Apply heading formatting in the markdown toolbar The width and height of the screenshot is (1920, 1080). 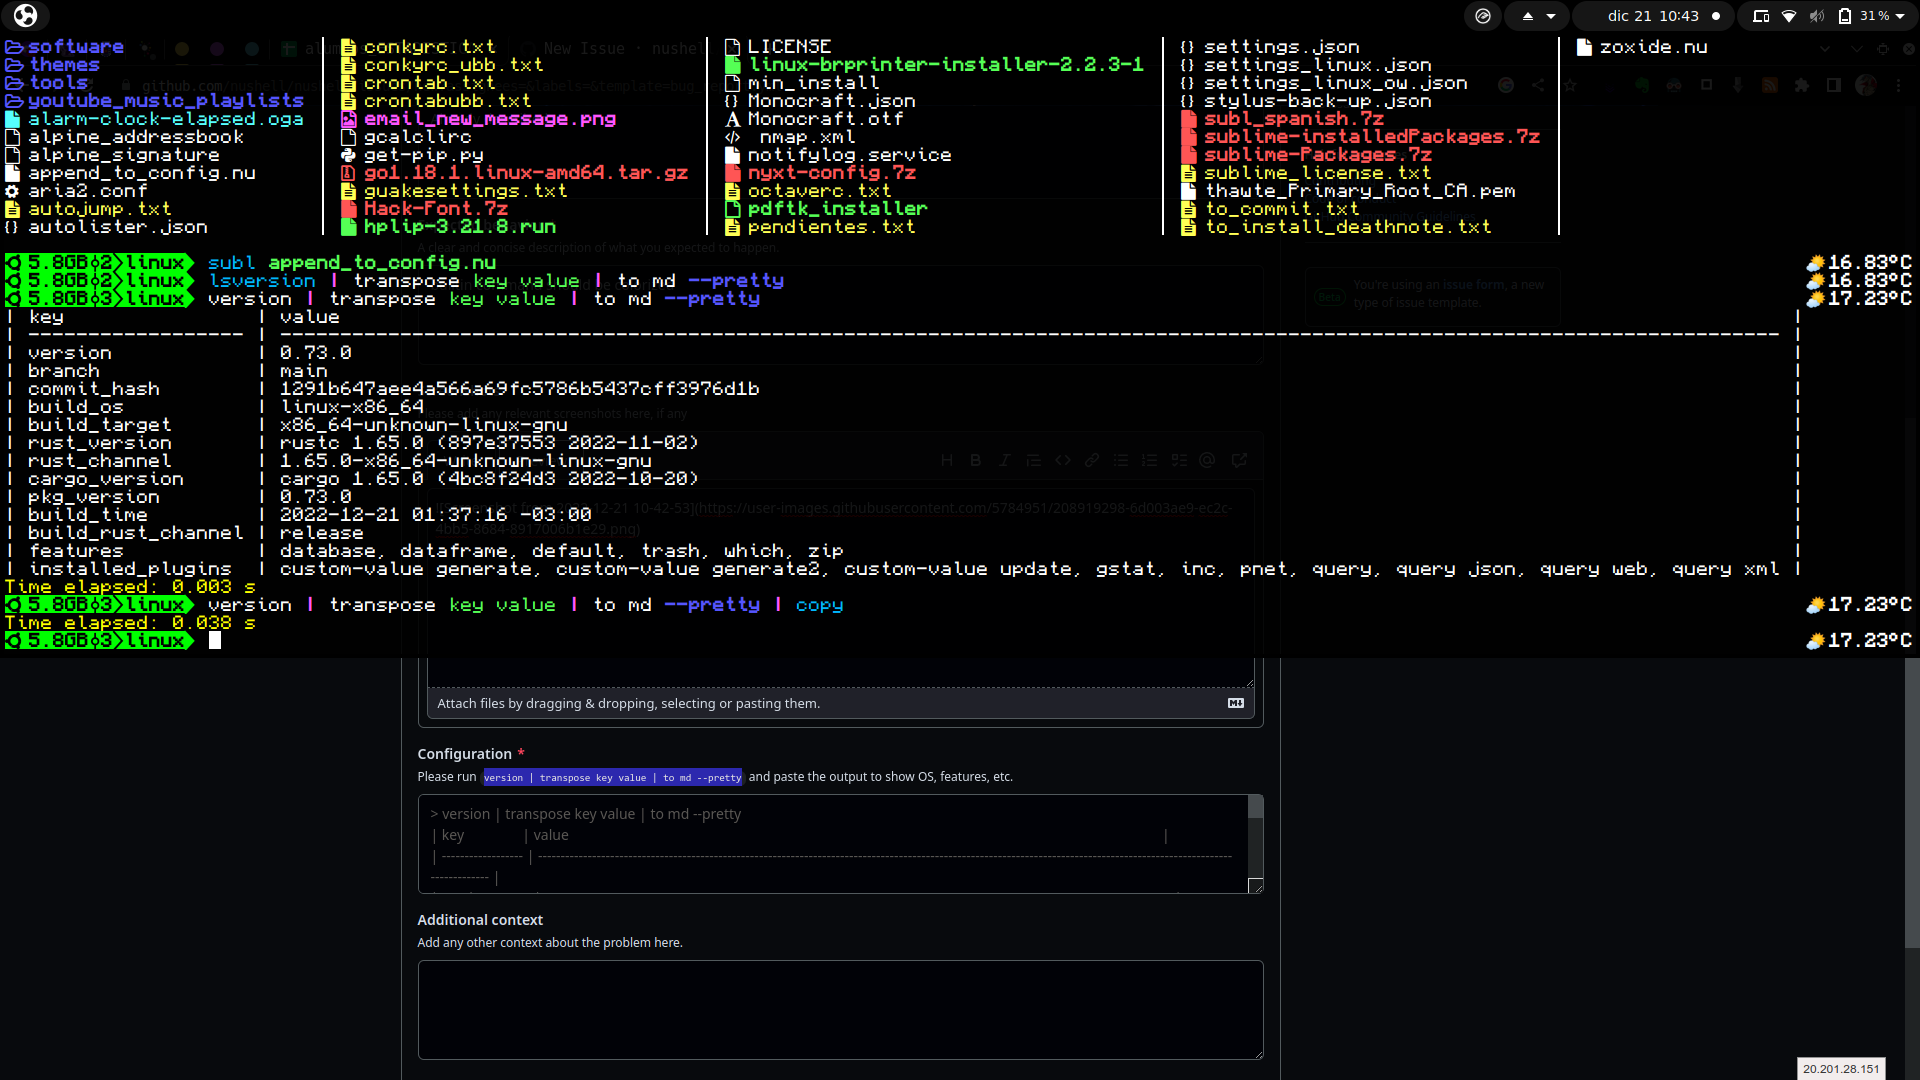(948, 460)
